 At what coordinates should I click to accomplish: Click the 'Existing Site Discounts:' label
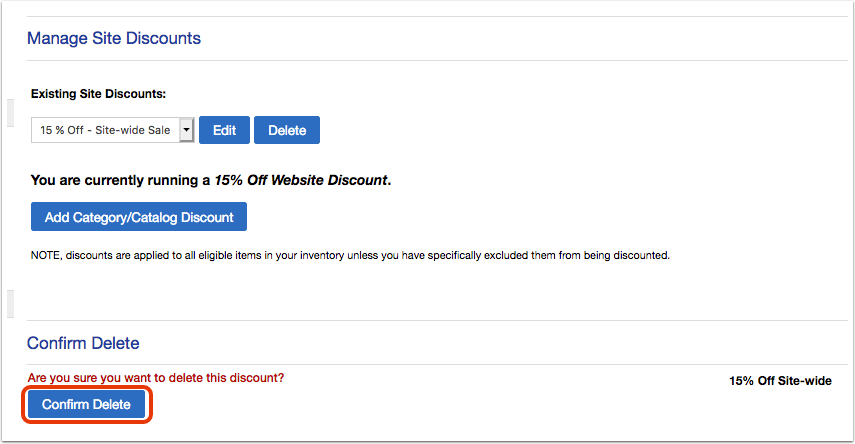pos(98,94)
